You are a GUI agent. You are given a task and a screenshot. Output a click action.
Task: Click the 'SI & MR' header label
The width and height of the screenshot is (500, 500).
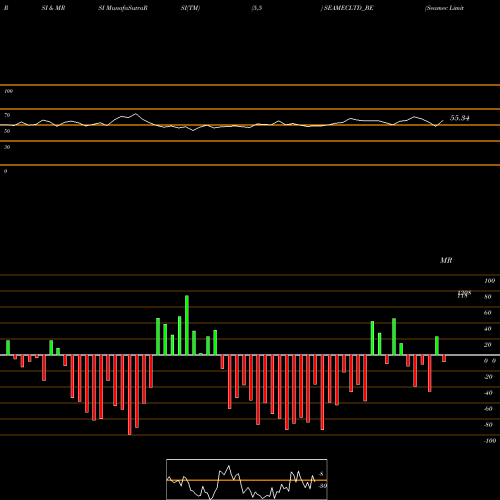[53, 8]
